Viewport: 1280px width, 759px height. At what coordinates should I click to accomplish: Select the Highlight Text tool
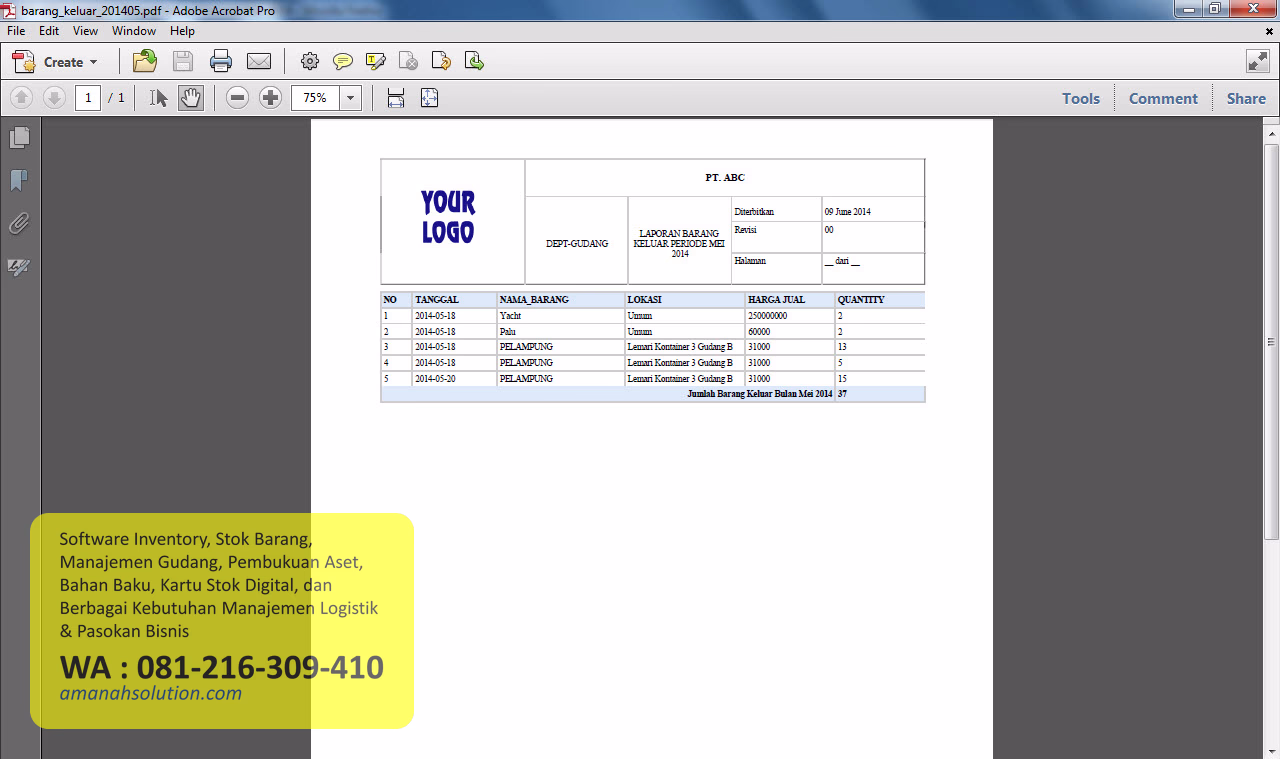coord(376,62)
